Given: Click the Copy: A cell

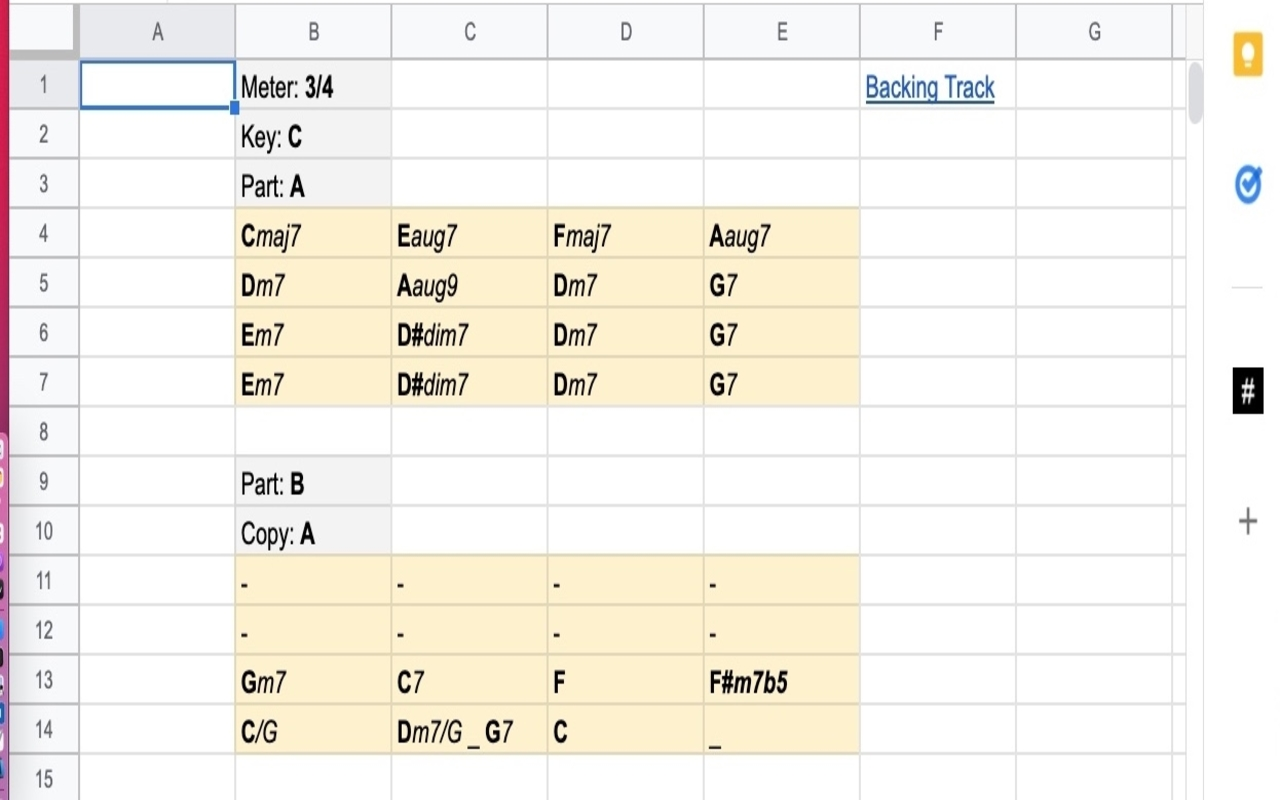Looking at the screenshot, I should pyautogui.click(x=313, y=533).
